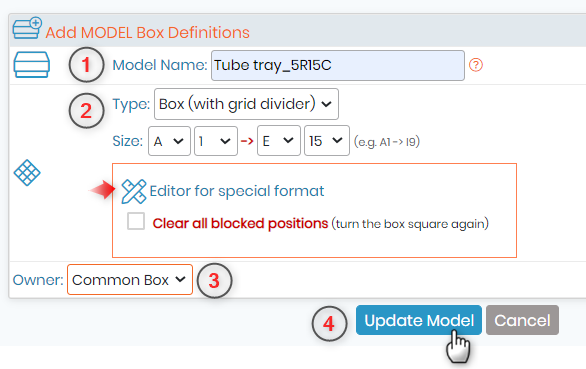Open the Owner dropdown Common Box
Screen dimensions: 586x369
pyautogui.click(x=130, y=280)
